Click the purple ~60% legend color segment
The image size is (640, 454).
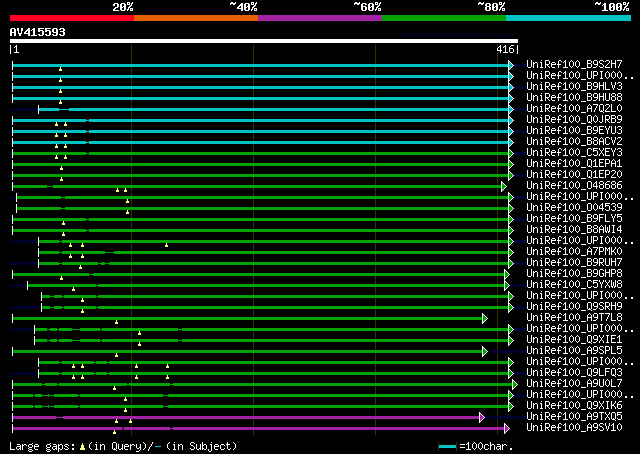[x=319, y=17]
